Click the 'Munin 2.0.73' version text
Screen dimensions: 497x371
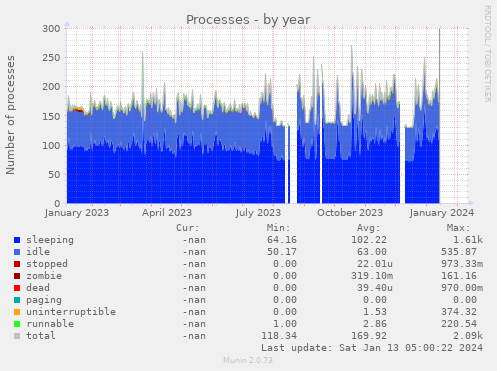[248, 360]
